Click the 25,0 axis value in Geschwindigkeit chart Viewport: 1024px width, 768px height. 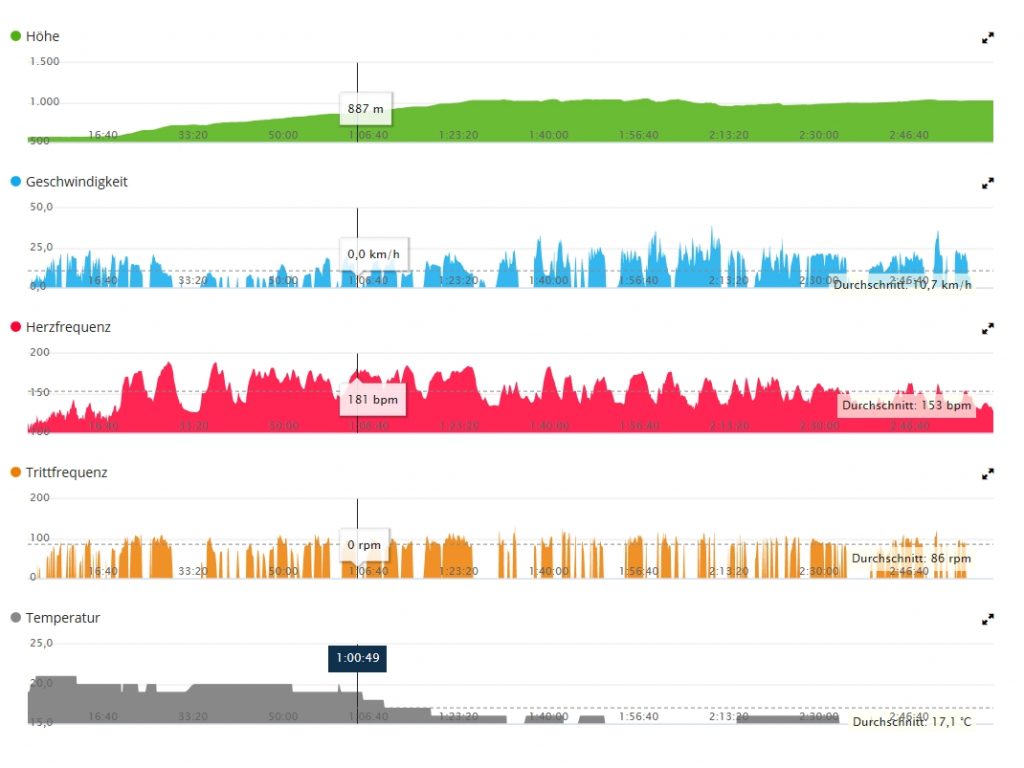41,248
